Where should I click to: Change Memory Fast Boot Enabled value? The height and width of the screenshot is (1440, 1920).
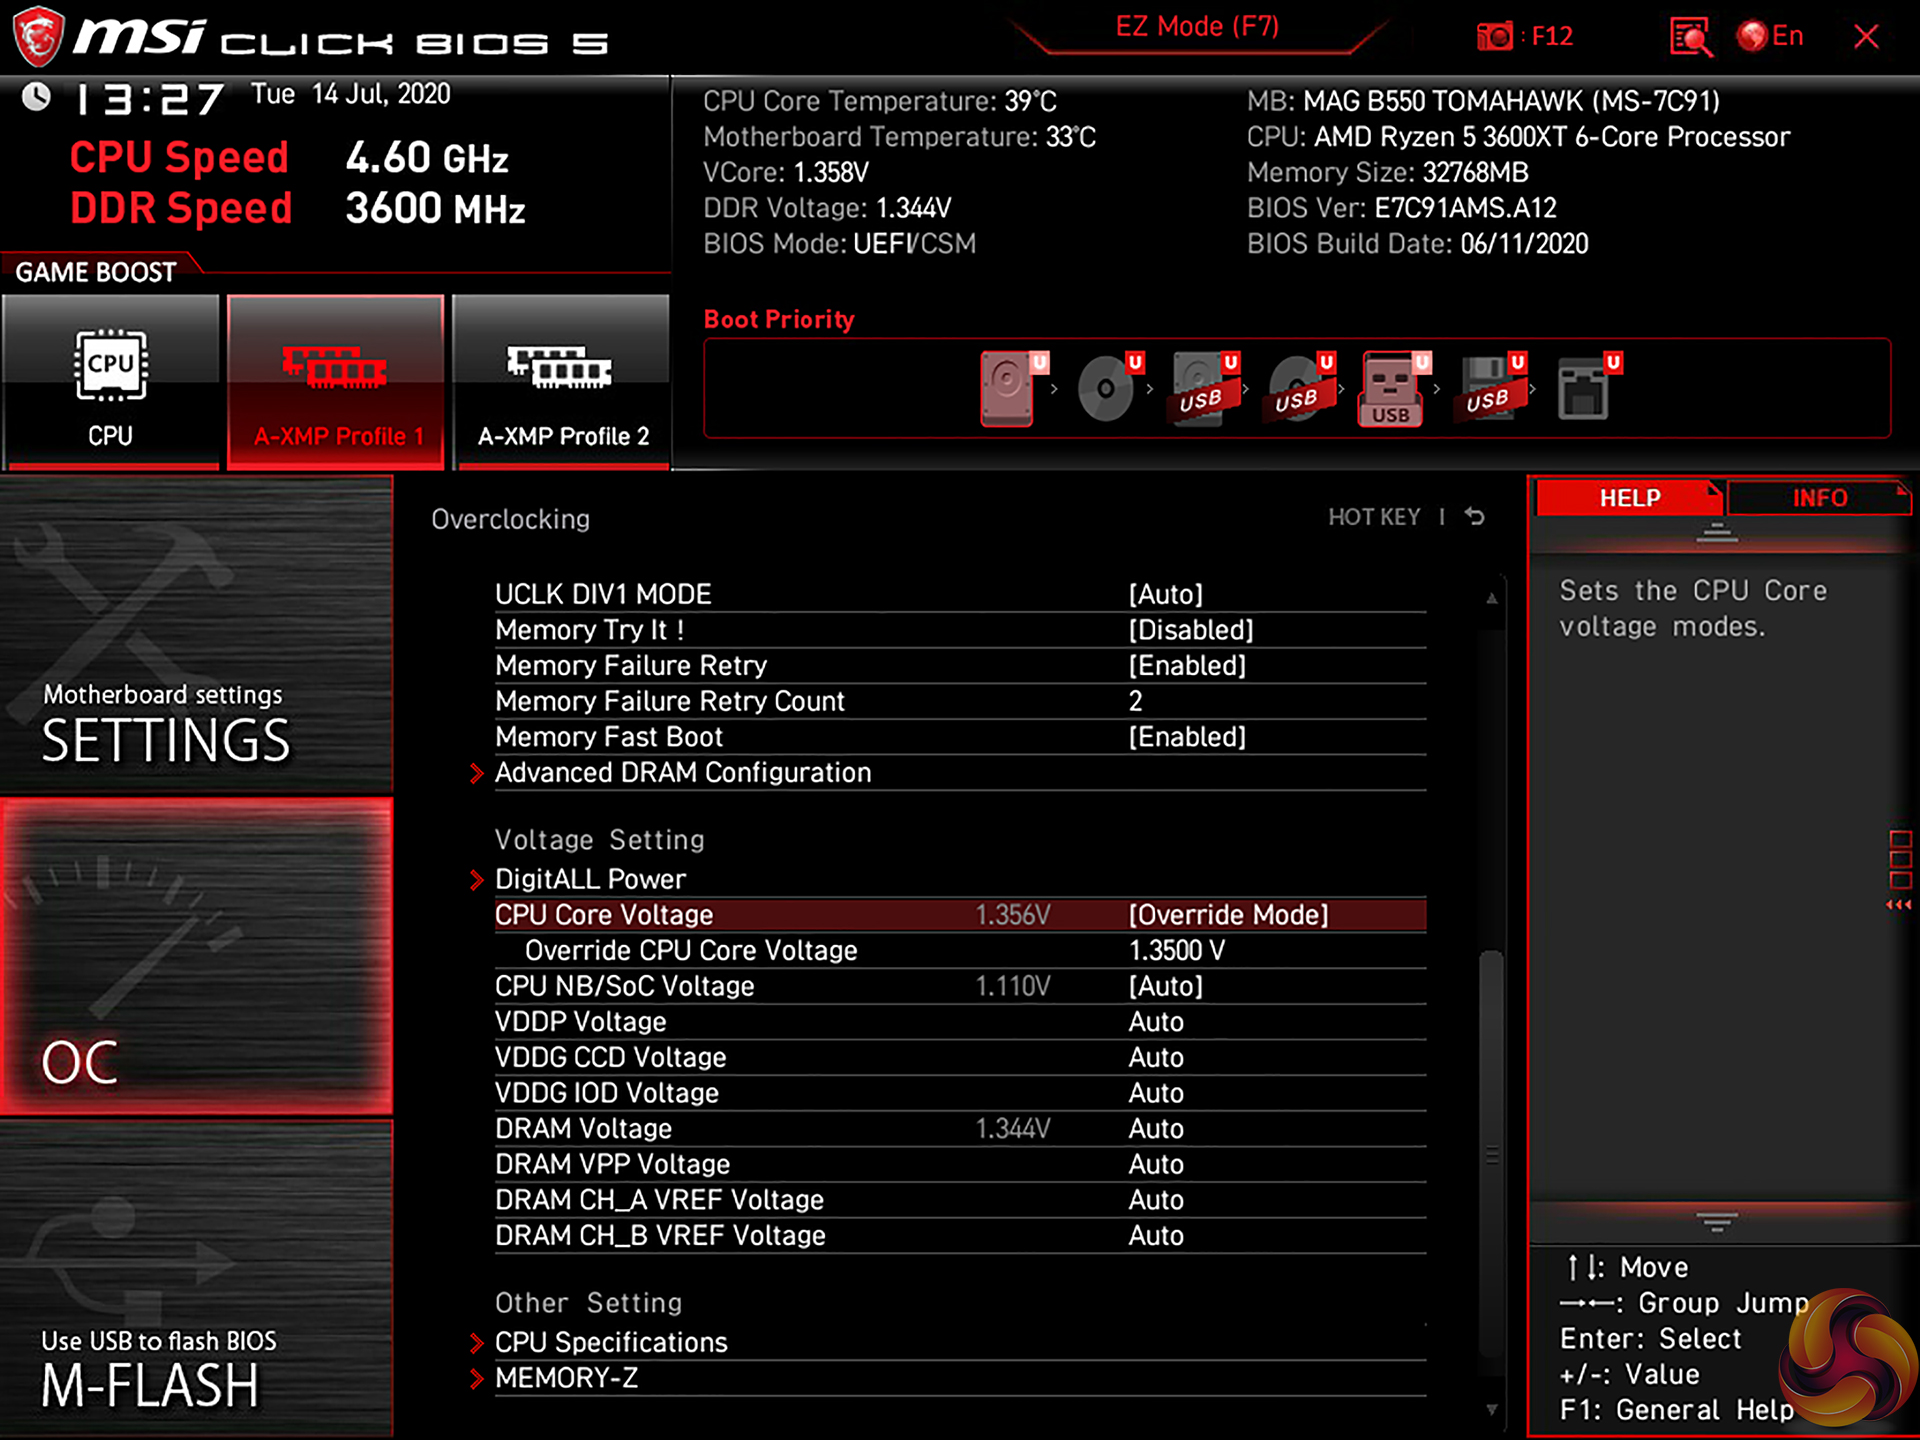click(1187, 737)
